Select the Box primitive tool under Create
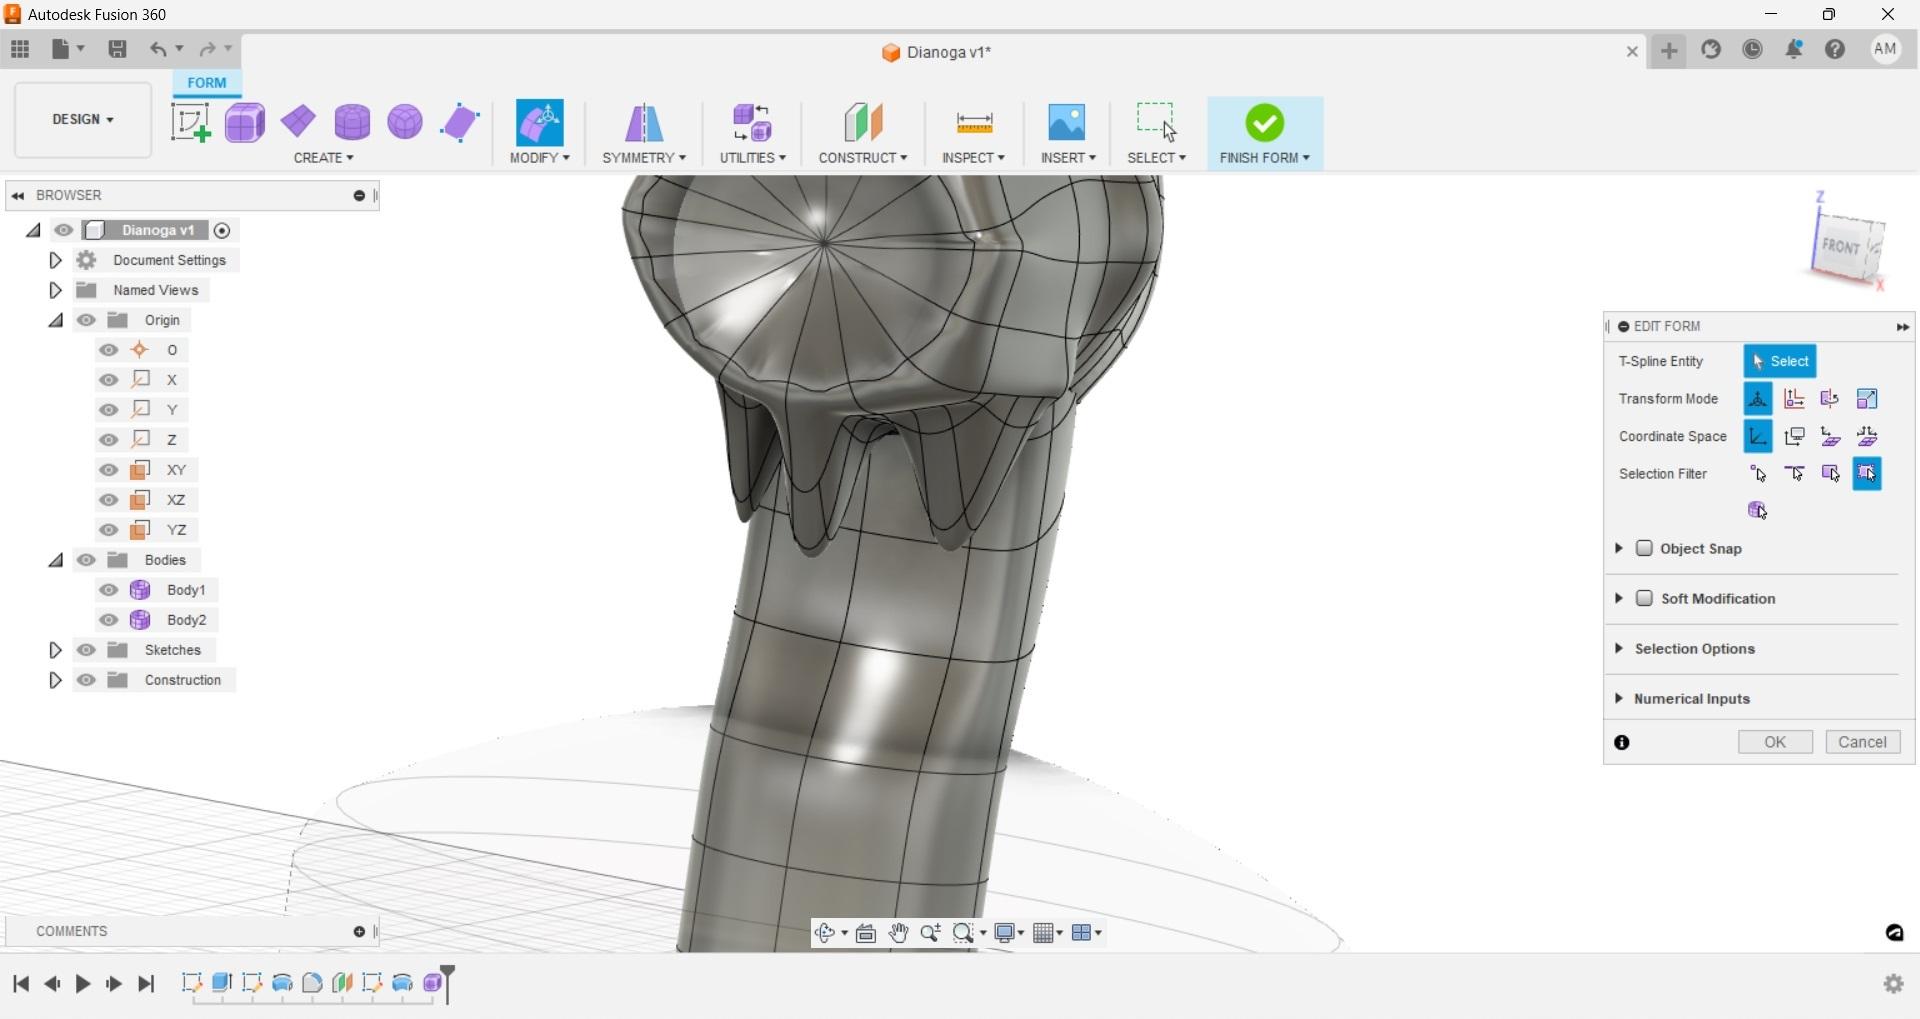Viewport: 1920px width, 1019px height. pos(244,121)
